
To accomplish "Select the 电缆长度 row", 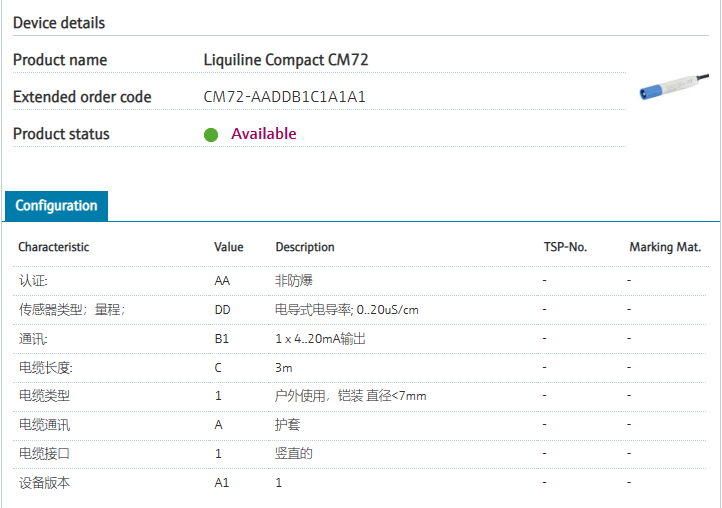I will (46, 368).
